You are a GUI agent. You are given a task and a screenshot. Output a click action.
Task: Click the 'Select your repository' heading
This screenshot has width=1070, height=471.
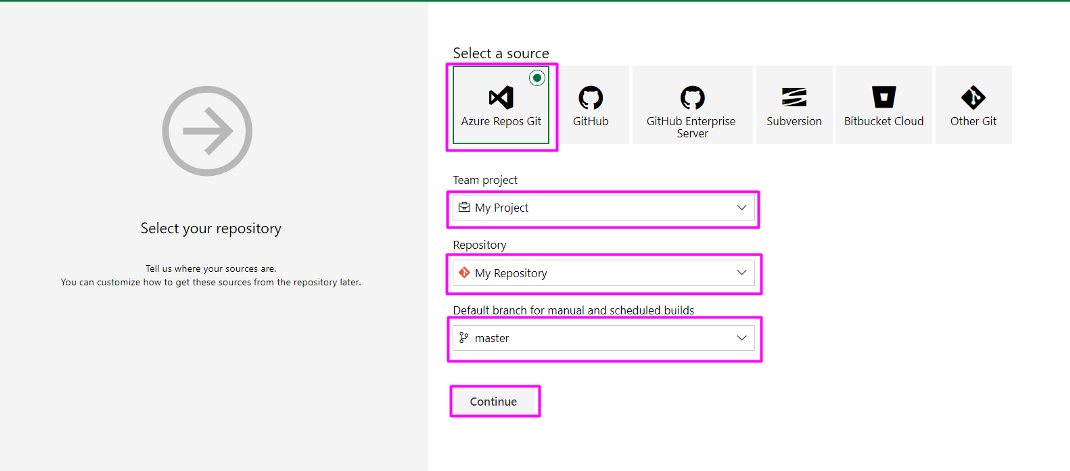coord(211,228)
